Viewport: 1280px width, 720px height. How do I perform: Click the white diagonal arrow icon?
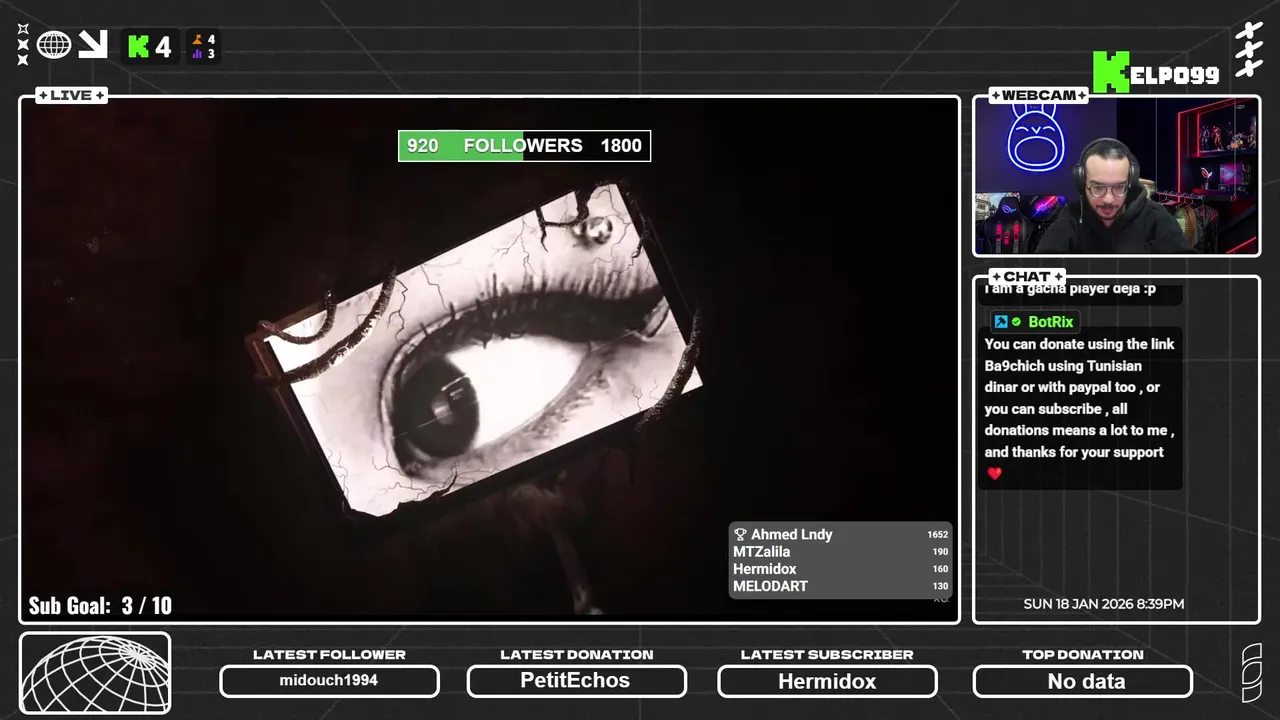tap(93, 45)
